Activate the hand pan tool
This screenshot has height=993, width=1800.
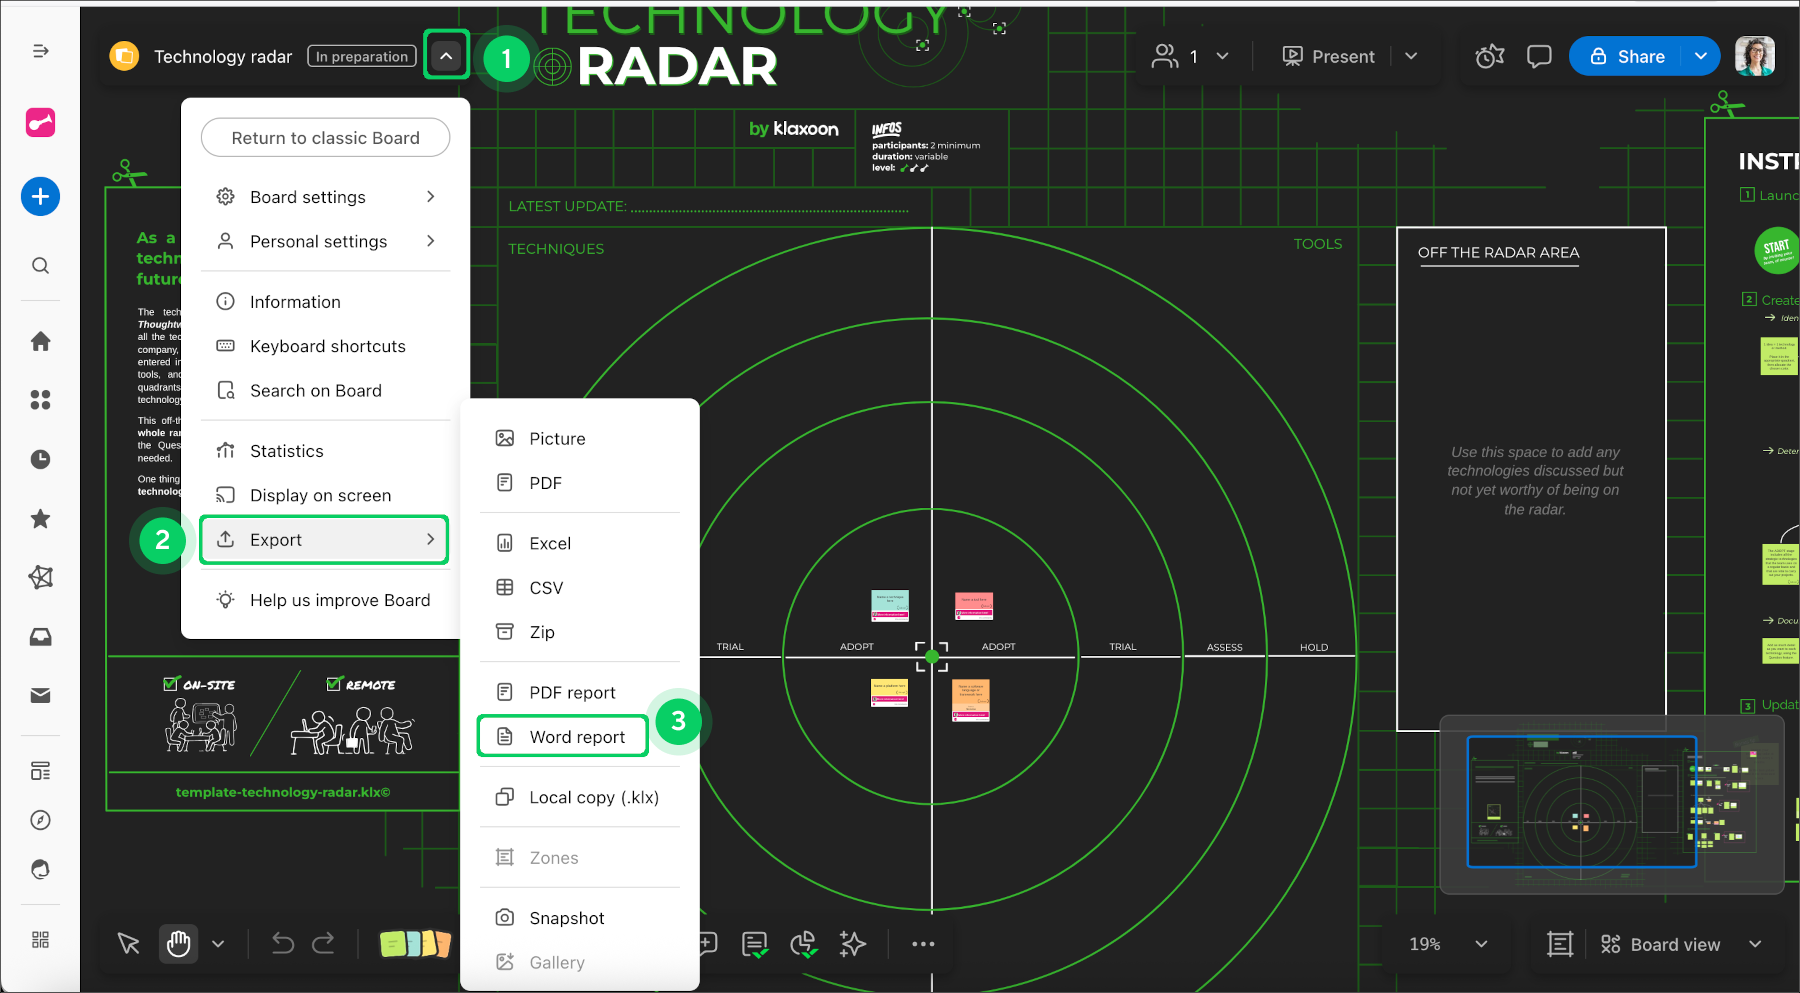point(178,944)
